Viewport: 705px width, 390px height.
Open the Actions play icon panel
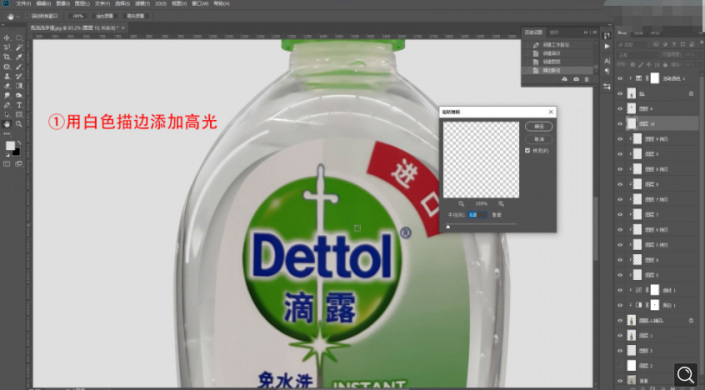pyautogui.click(x=607, y=46)
